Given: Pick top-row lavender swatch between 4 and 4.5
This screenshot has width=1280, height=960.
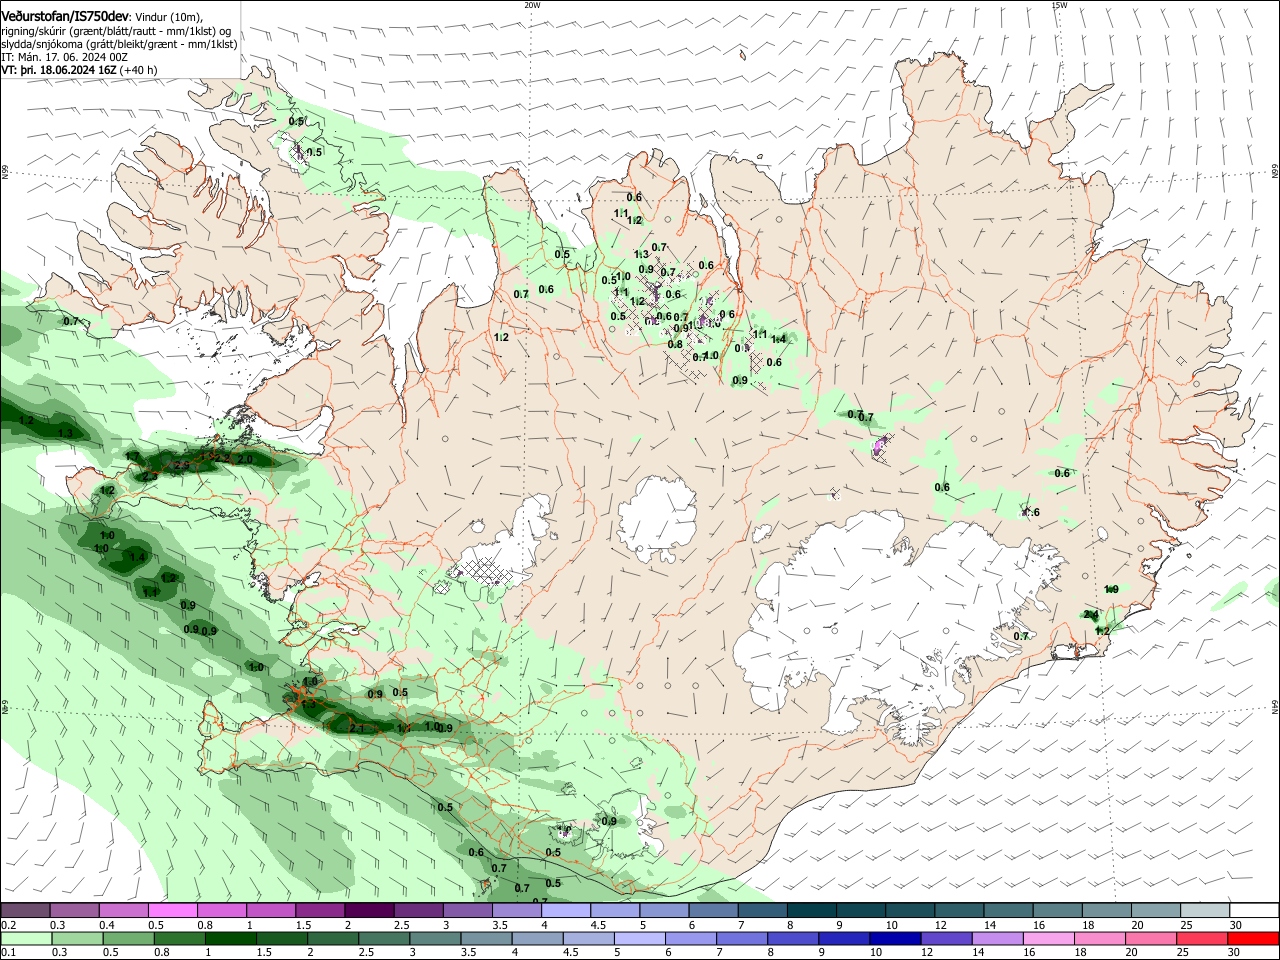Looking at the screenshot, I should coord(566,910).
